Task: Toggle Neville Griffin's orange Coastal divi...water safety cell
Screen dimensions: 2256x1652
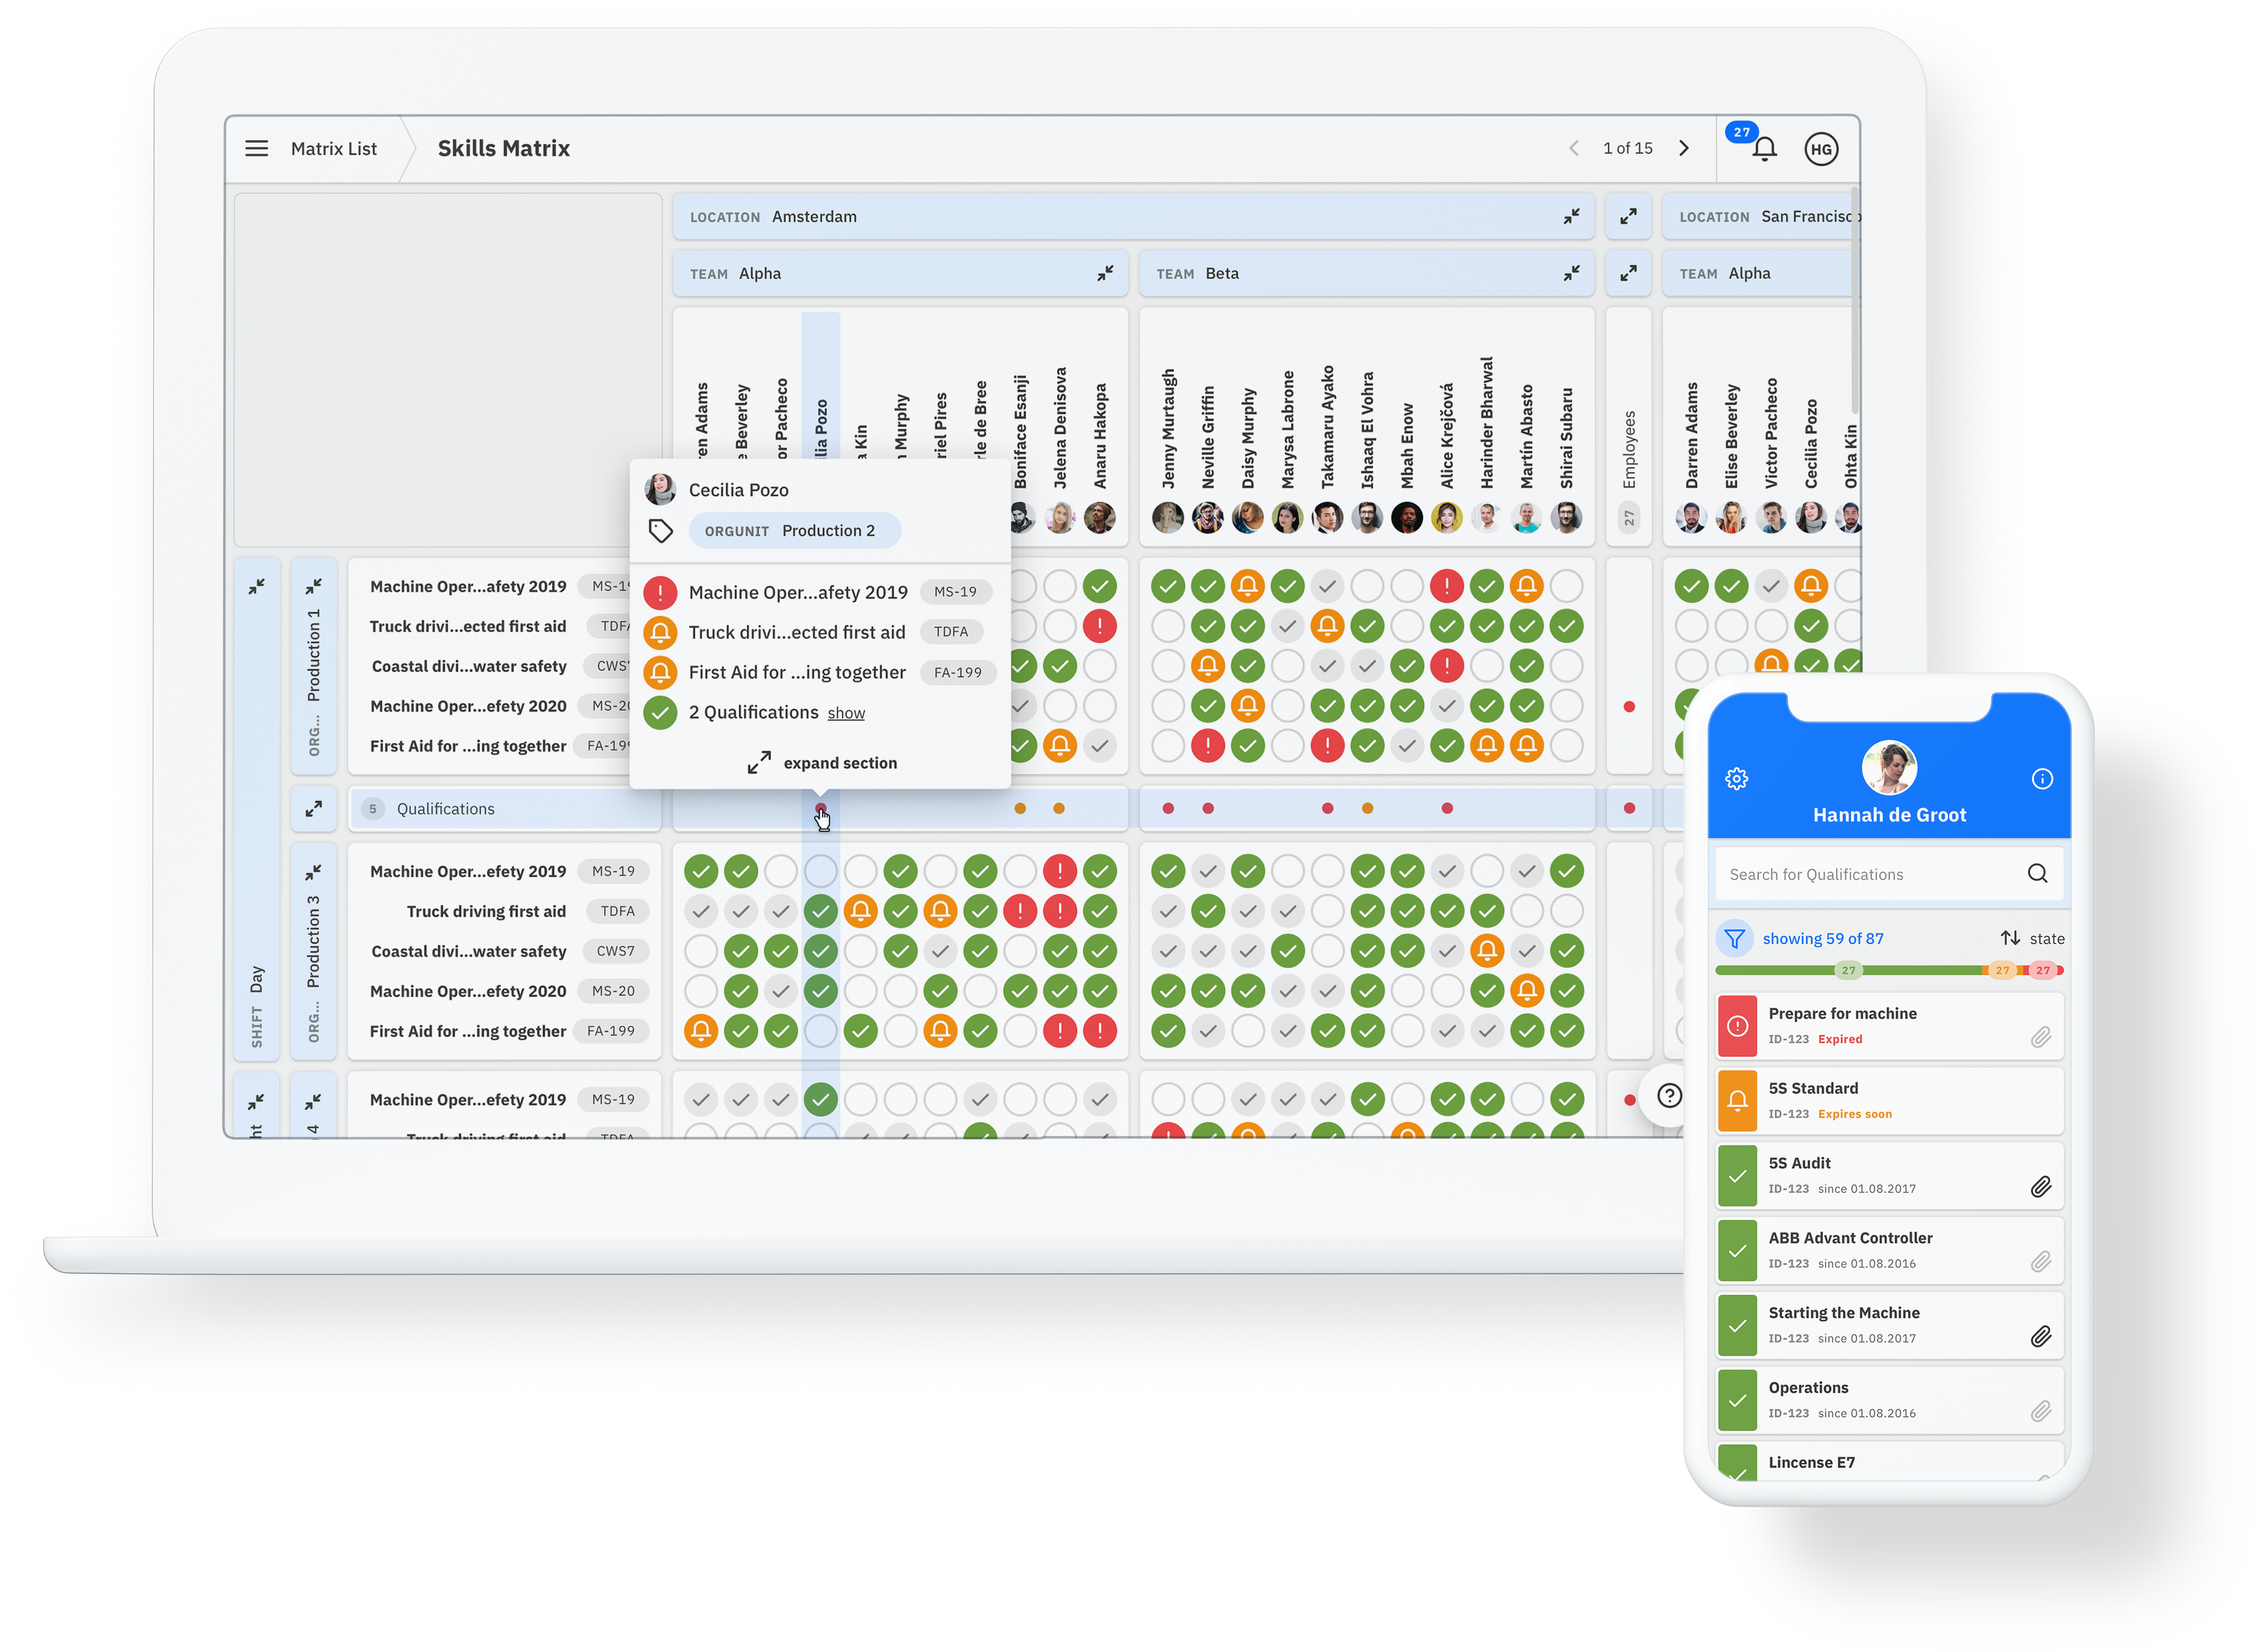Action: click(1207, 666)
